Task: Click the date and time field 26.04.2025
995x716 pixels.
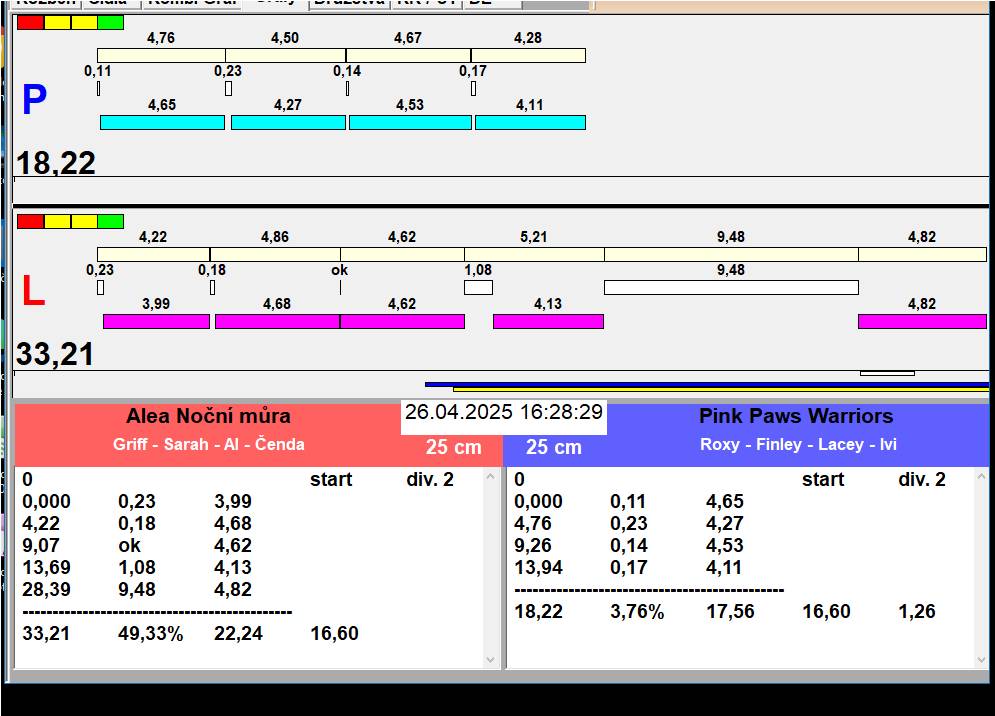Action: 504,413
